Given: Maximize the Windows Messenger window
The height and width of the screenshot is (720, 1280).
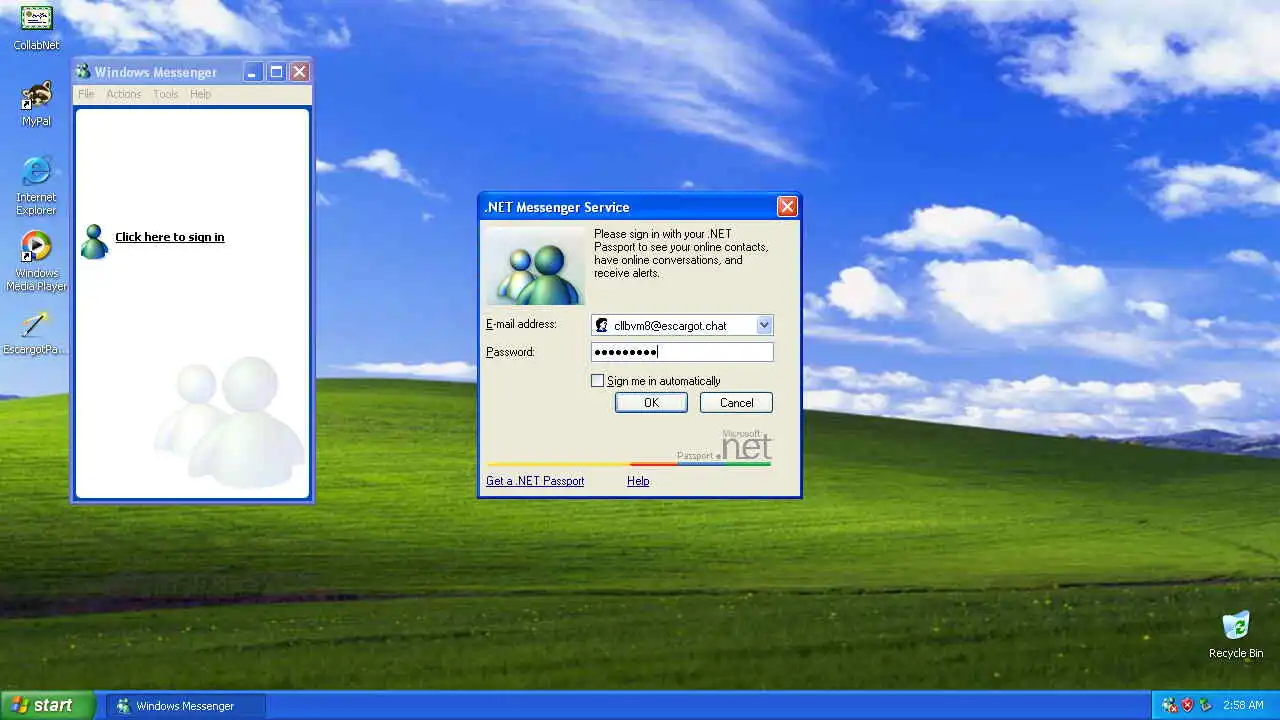Looking at the screenshot, I should [276, 72].
